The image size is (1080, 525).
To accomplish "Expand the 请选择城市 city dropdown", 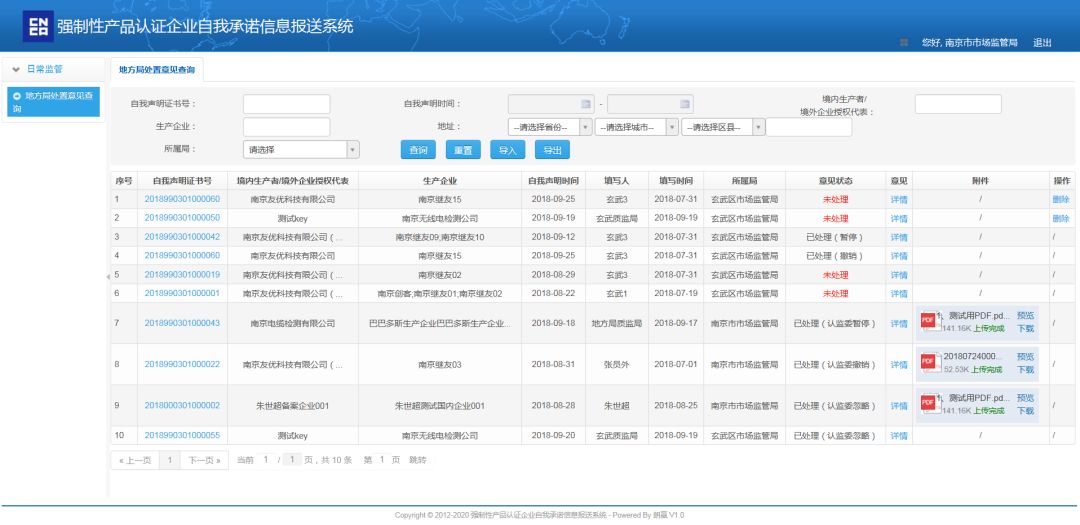I will pyautogui.click(x=671, y=127).
